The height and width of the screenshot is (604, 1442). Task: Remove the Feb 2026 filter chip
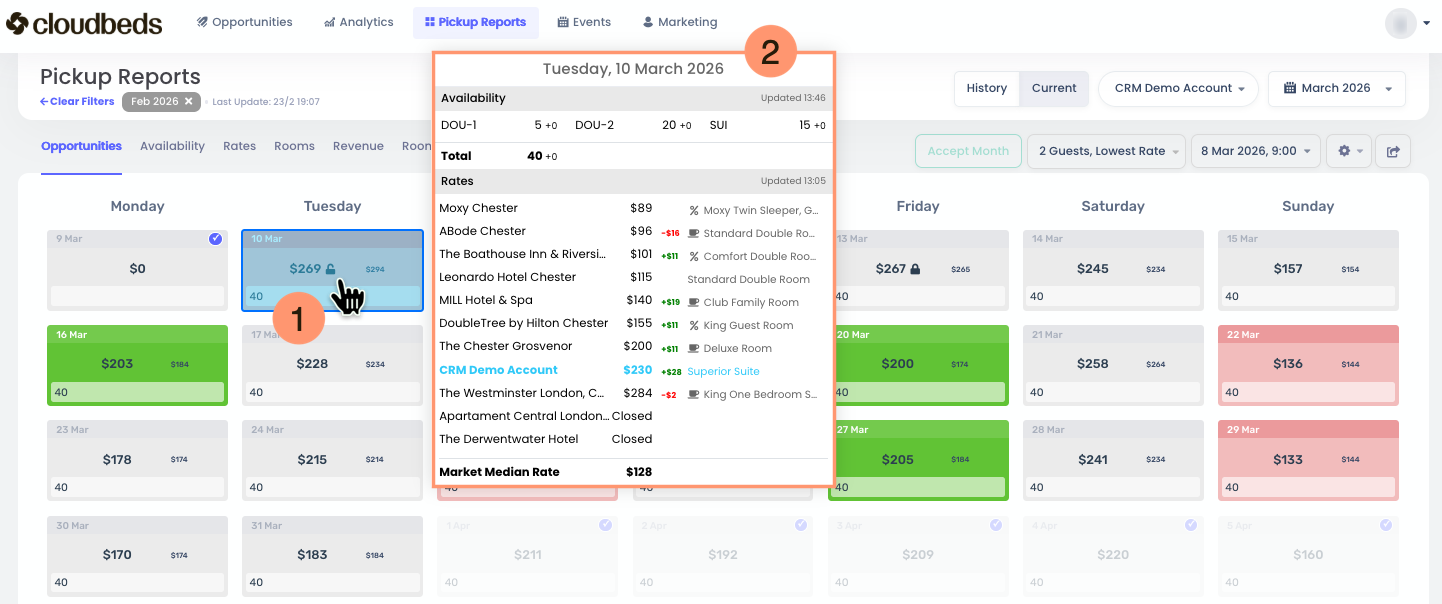tap(188, 101)
